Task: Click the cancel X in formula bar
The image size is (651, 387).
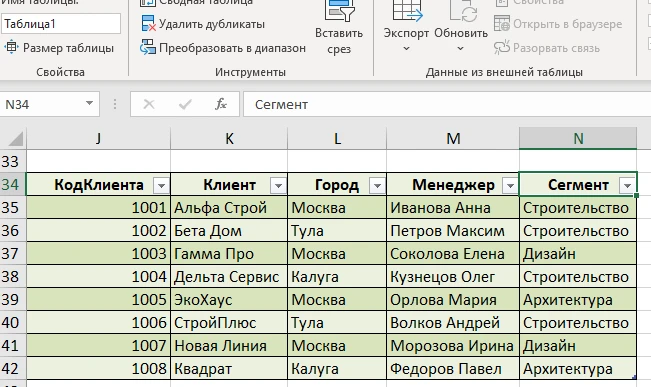Action: click(x=149, y=104)
